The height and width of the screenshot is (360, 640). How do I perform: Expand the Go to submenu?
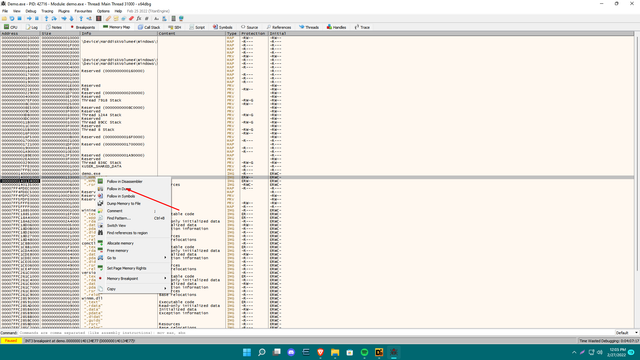pos(133,258)
